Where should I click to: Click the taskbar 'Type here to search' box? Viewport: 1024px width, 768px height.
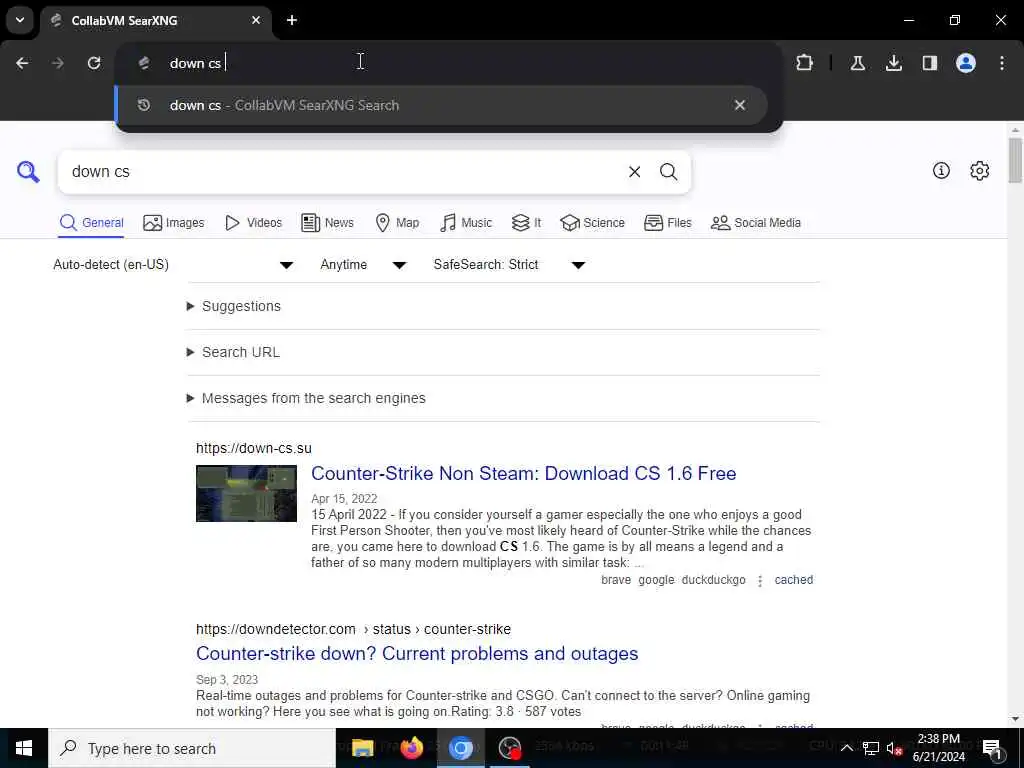coord(192,748)
